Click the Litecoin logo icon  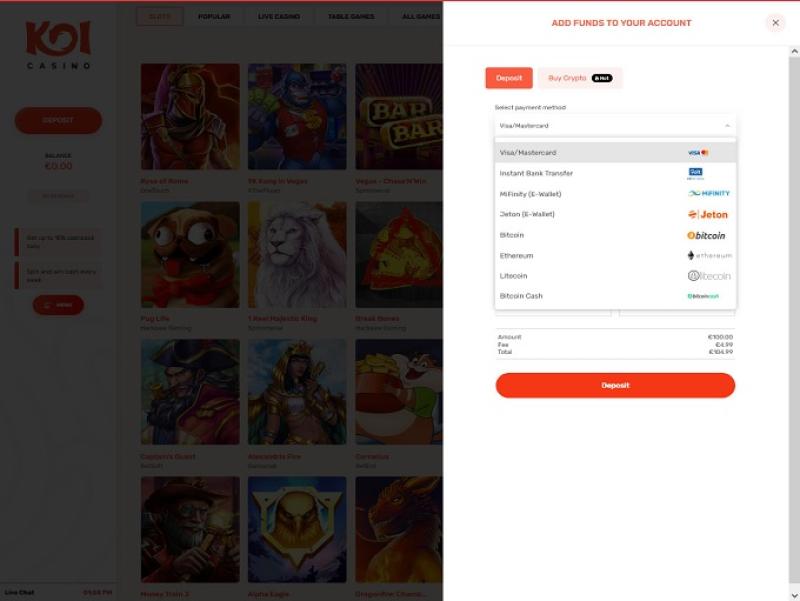pos(709,276)
